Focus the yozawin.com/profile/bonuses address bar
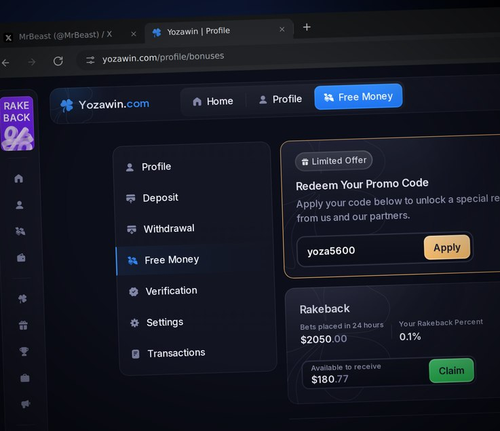This screenshot has width=500, height=431. 163,57
